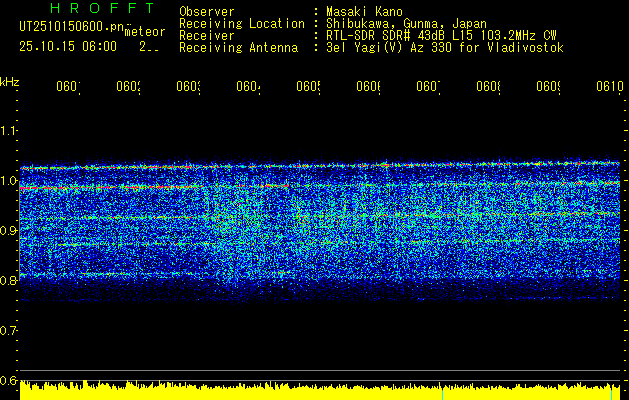Screen dimensions: 629x400
Task: Click the 0607 time marker
Action: [428, 87]
